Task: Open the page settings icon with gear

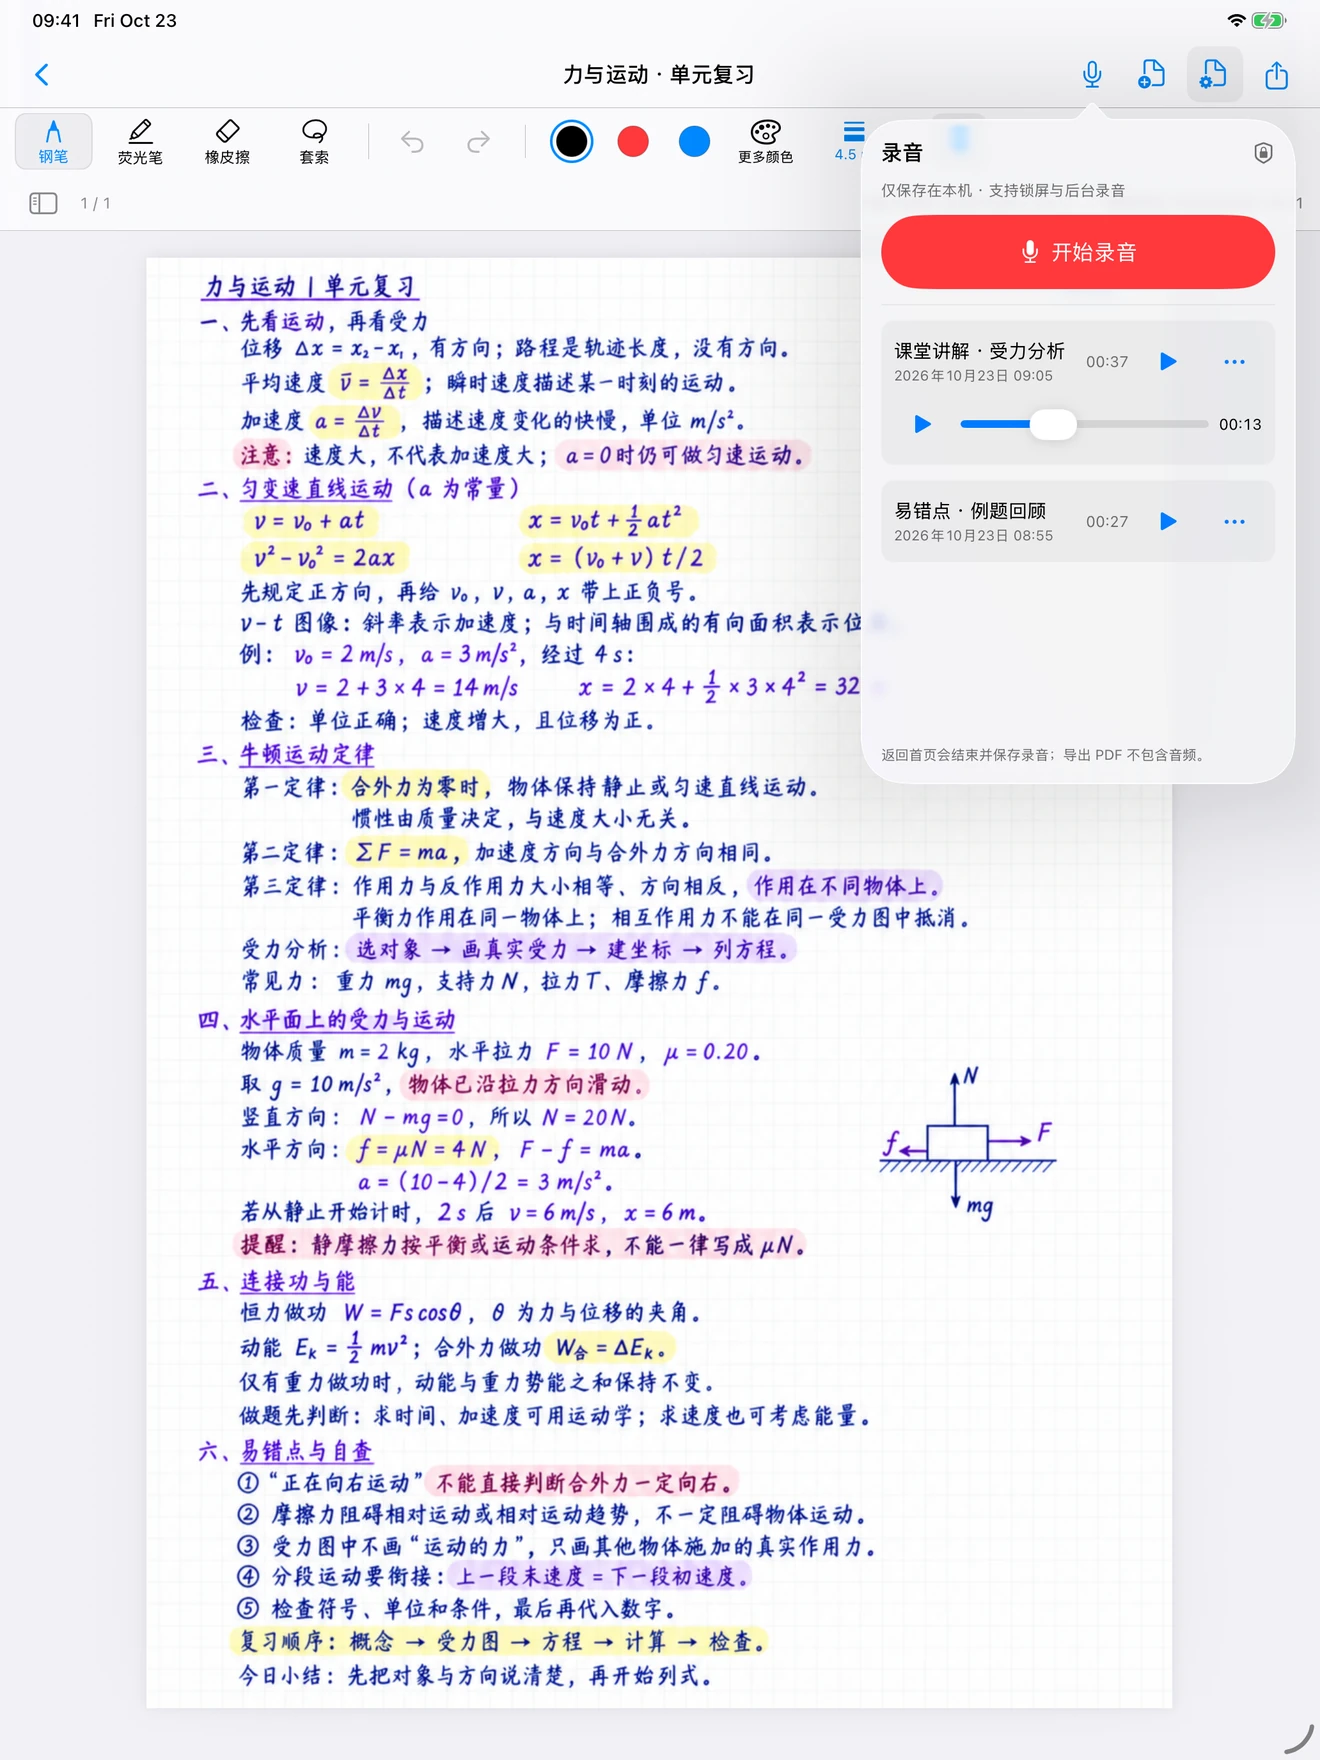Action: (x=1214, y=75)
